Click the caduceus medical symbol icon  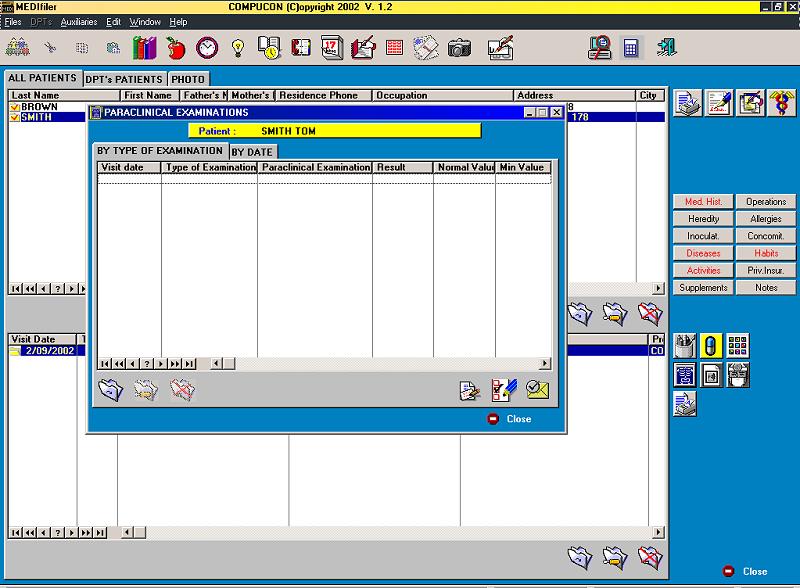[781, 103]
